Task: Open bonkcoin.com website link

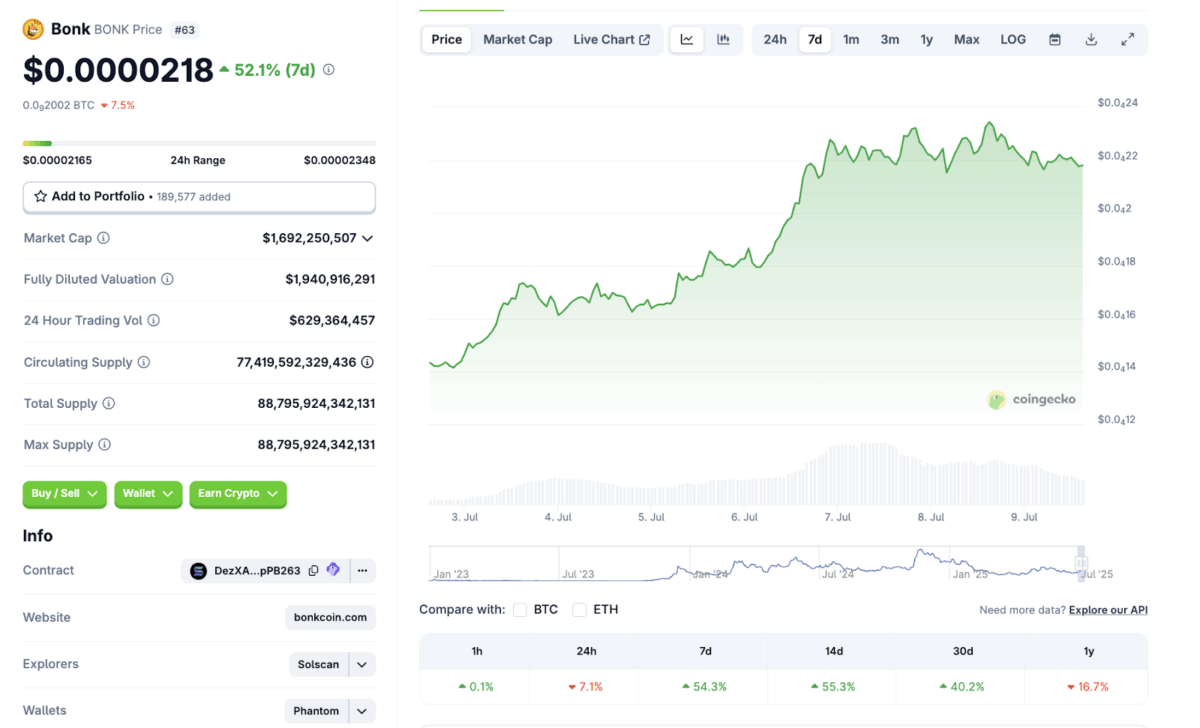Action: (331, 618)
